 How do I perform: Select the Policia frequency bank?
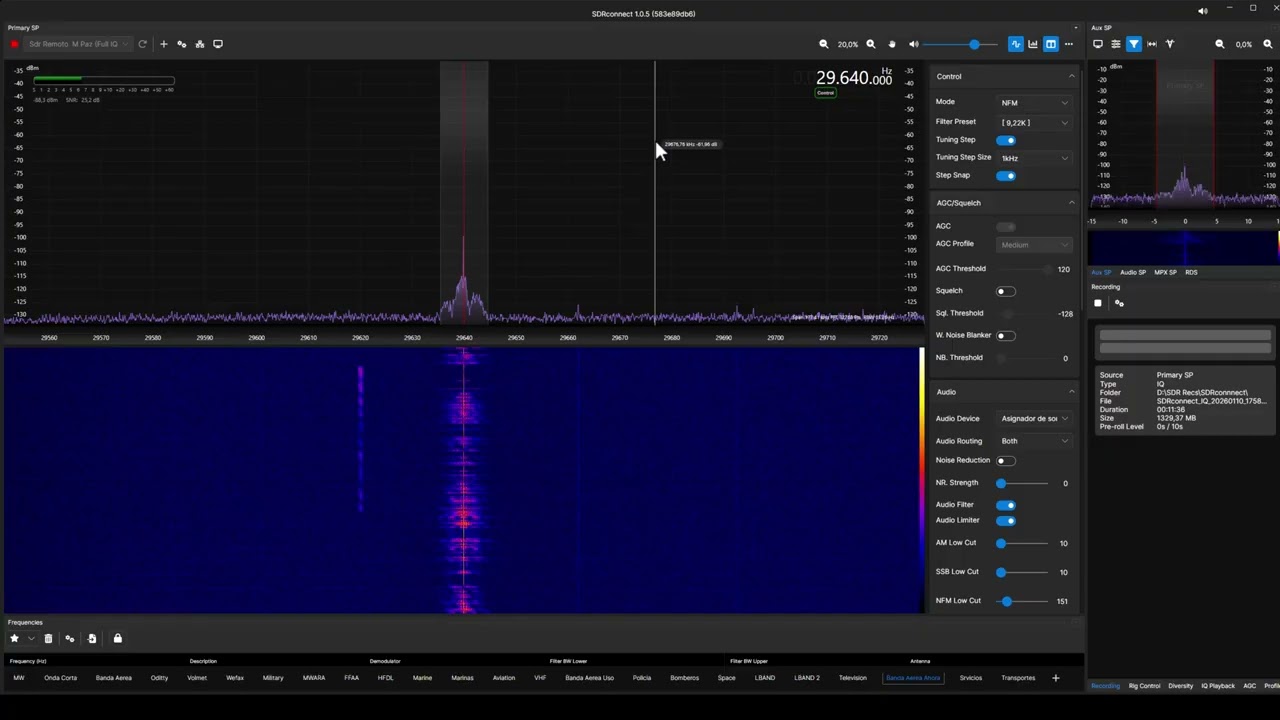pos(642,678)
